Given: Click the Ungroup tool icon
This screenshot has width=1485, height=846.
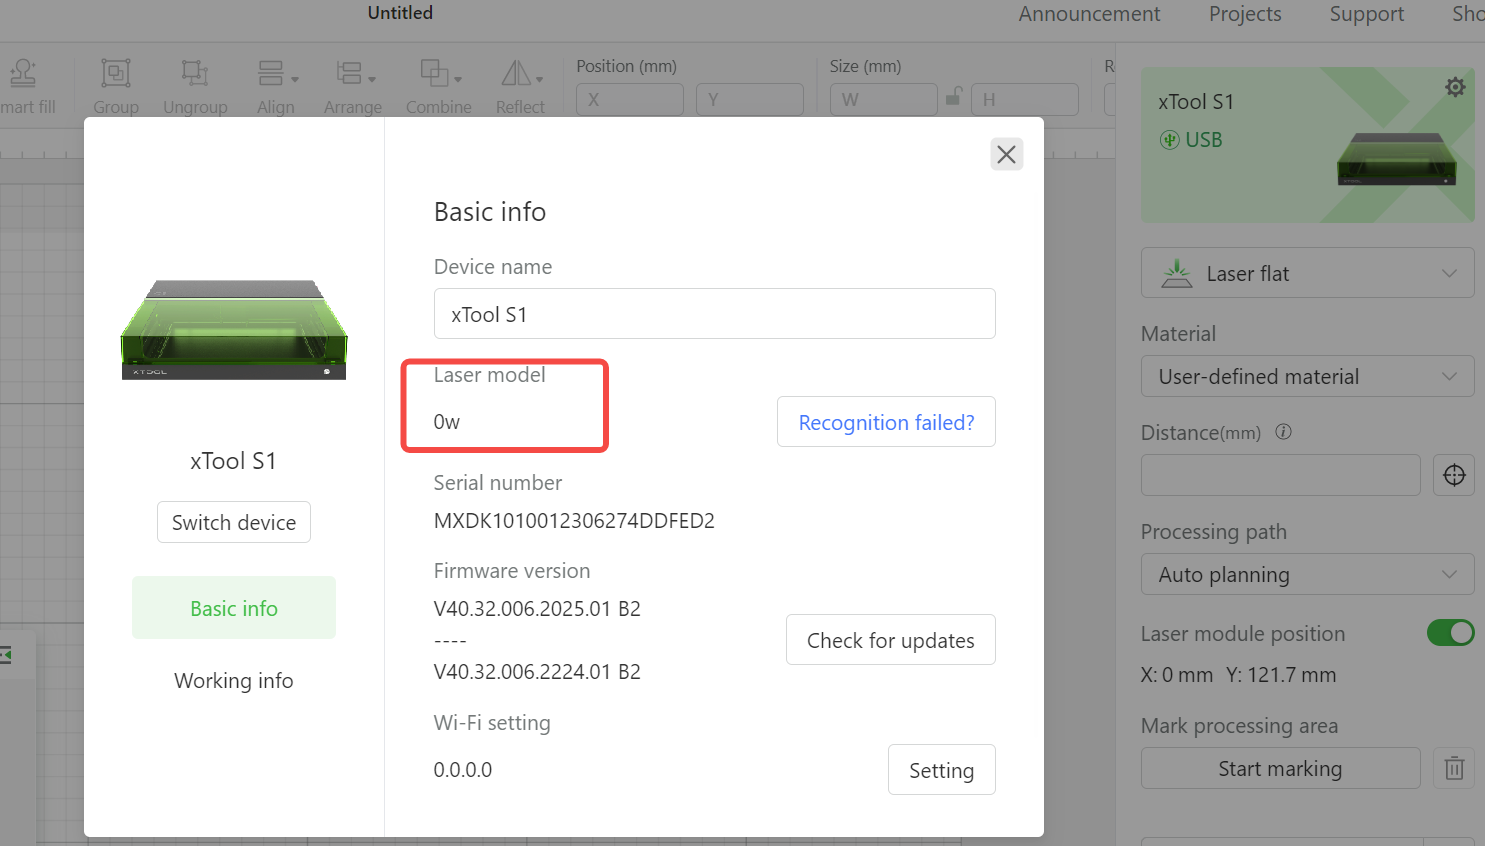Looking at the screenshot, I should 195,74.
